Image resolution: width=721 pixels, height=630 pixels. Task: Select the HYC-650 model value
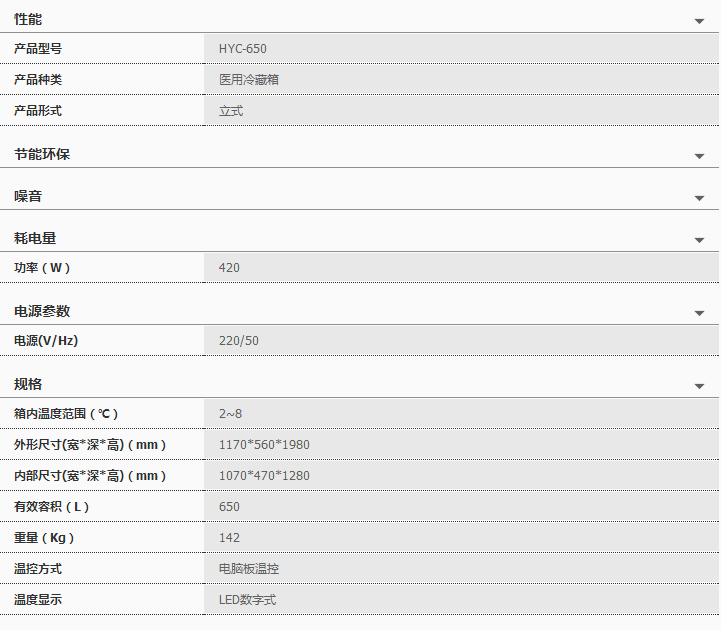click(243, 49)
